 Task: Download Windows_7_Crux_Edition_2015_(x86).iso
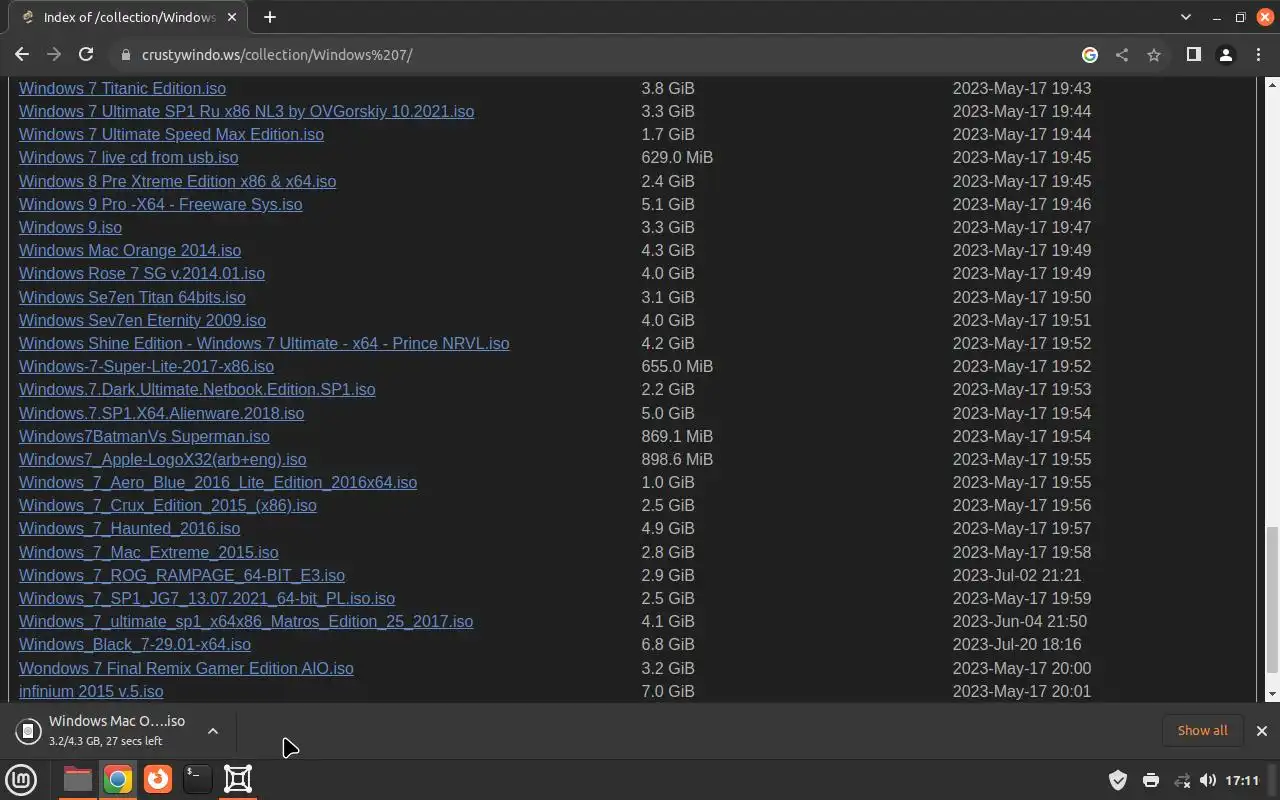point(168,505)
